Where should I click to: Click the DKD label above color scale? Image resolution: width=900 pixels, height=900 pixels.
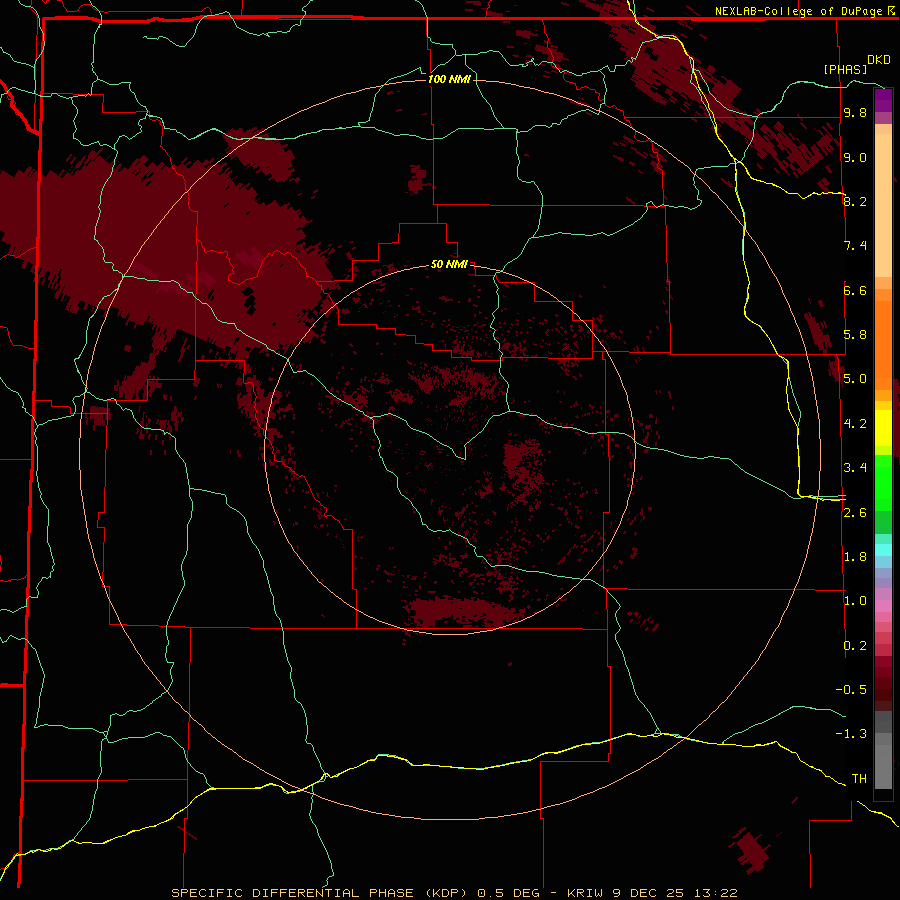click(879, 60)
